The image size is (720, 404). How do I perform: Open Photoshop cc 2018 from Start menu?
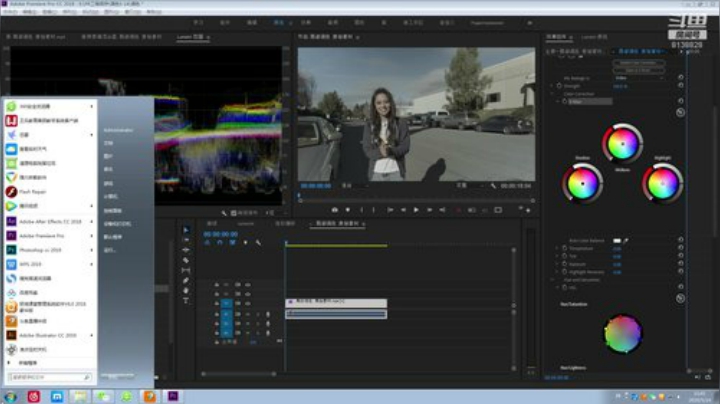click(x=49, y=250)
